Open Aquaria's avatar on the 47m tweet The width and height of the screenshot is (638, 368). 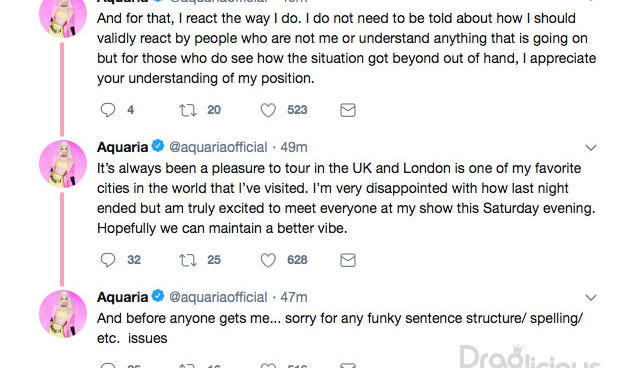[63, 314]
